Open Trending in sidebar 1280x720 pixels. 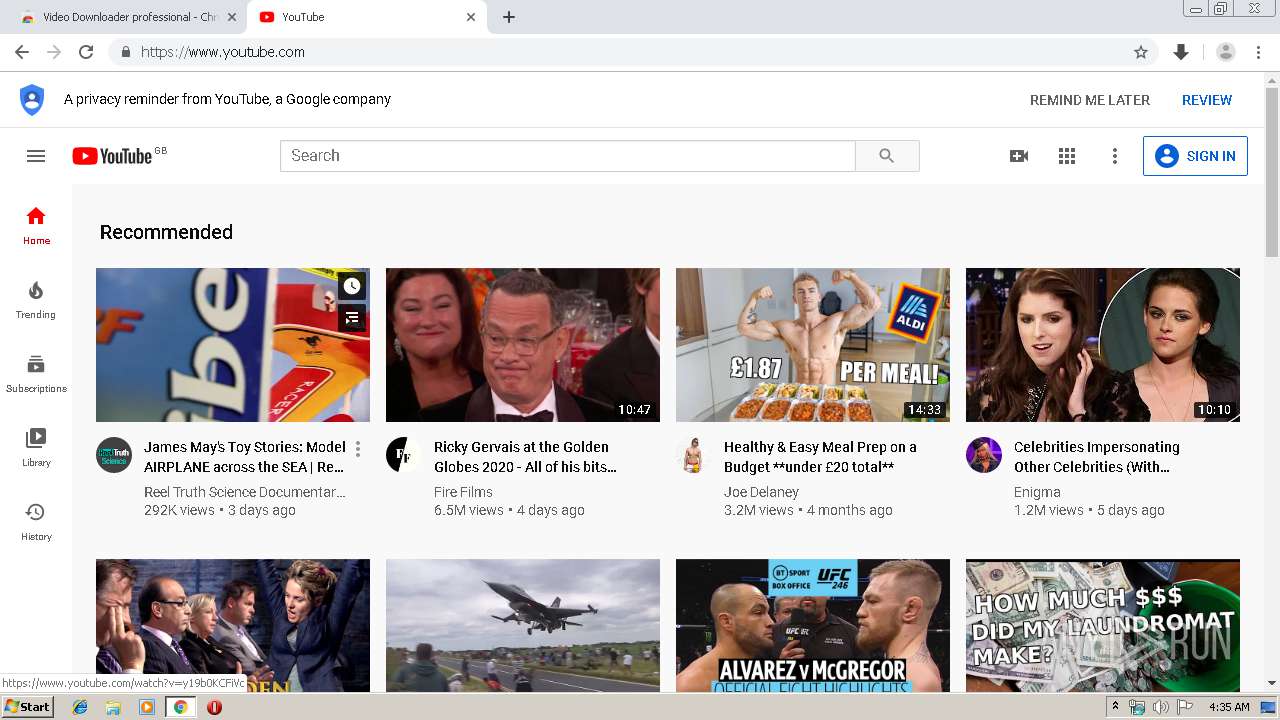click(x=36, y=299)
